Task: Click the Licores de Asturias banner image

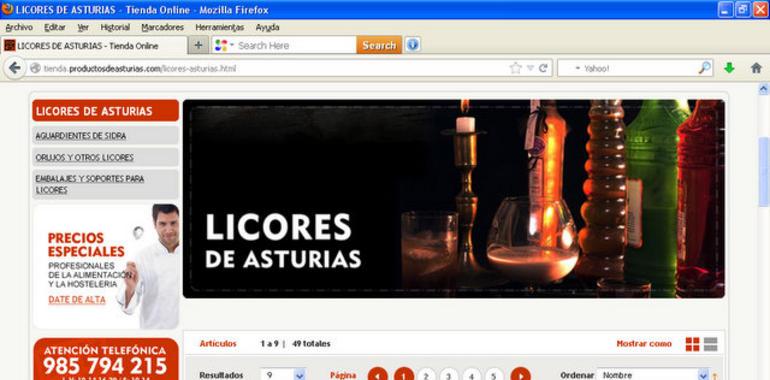Action: click(x=454, y=198)
